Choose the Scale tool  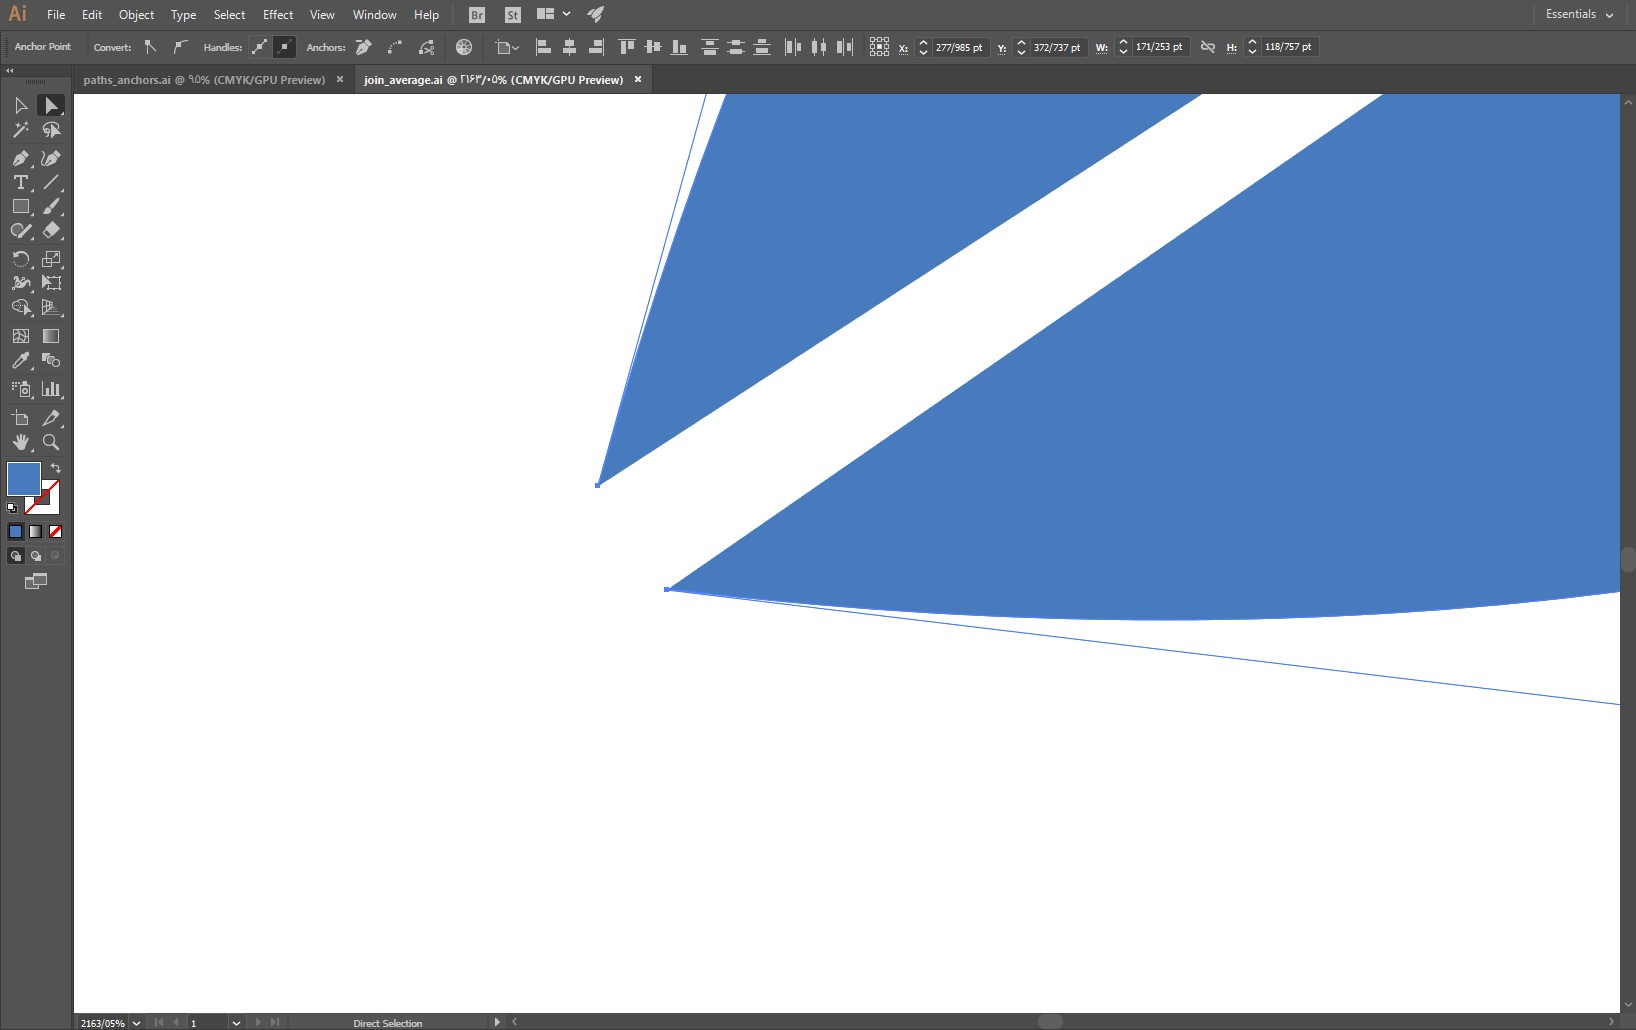click(x=51, y=259)
